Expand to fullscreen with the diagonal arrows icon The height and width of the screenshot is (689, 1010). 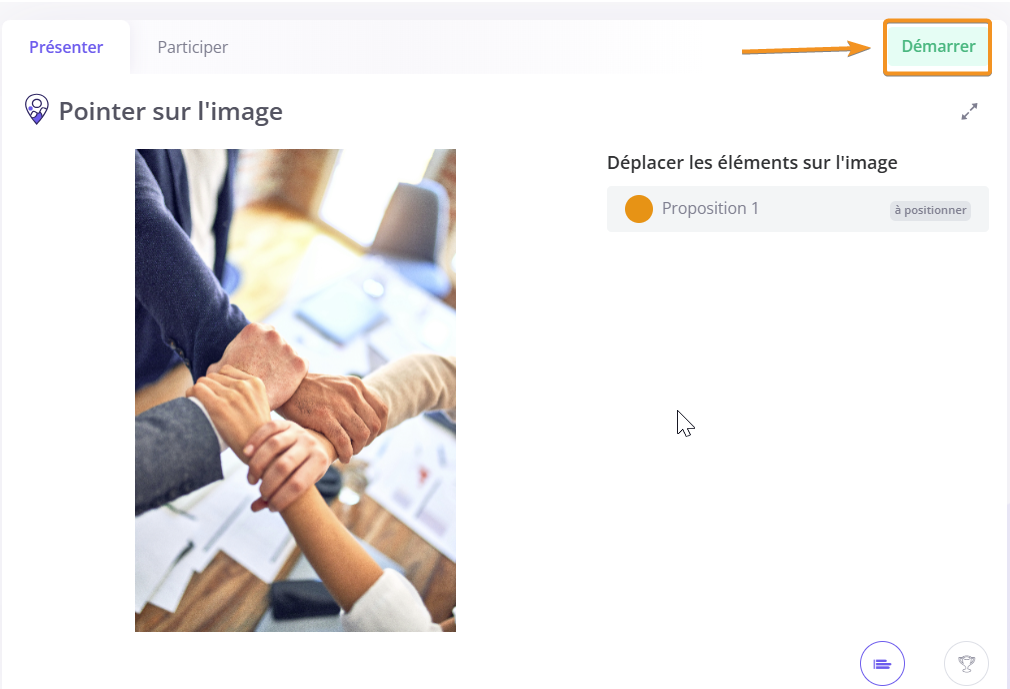click(x=969, y=111)
